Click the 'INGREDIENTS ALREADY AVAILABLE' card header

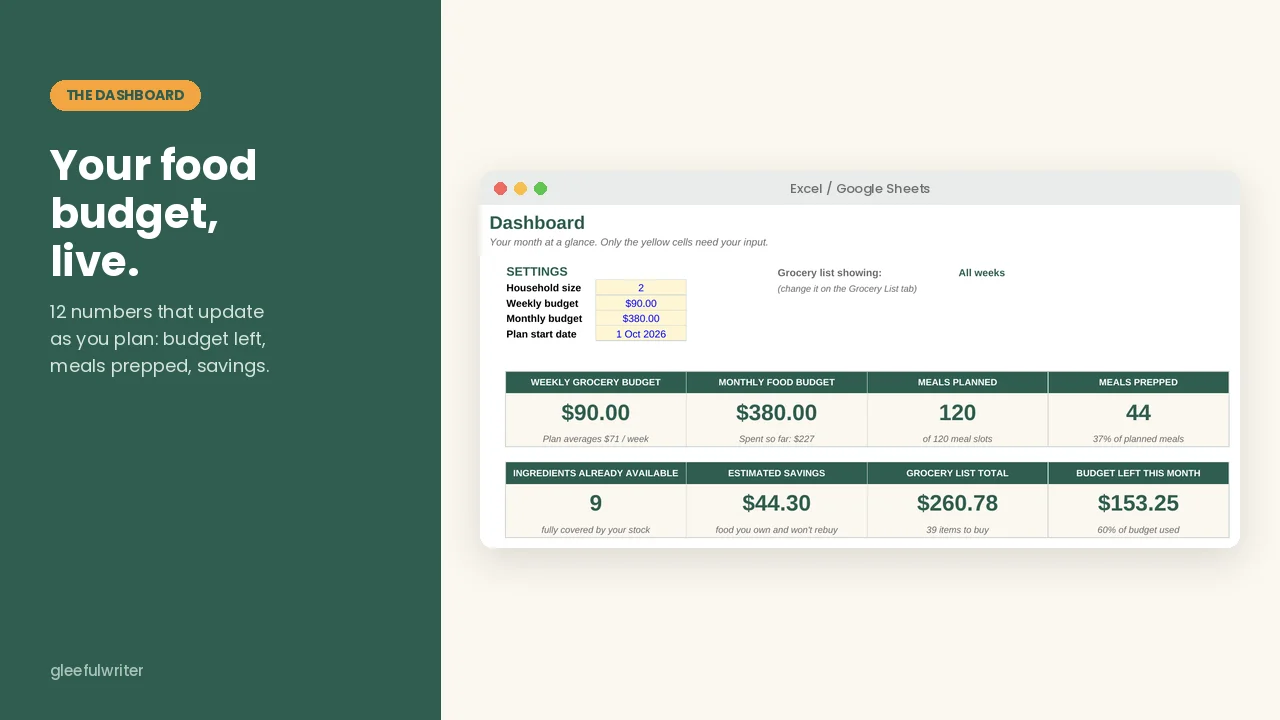[x=596, y=473]
